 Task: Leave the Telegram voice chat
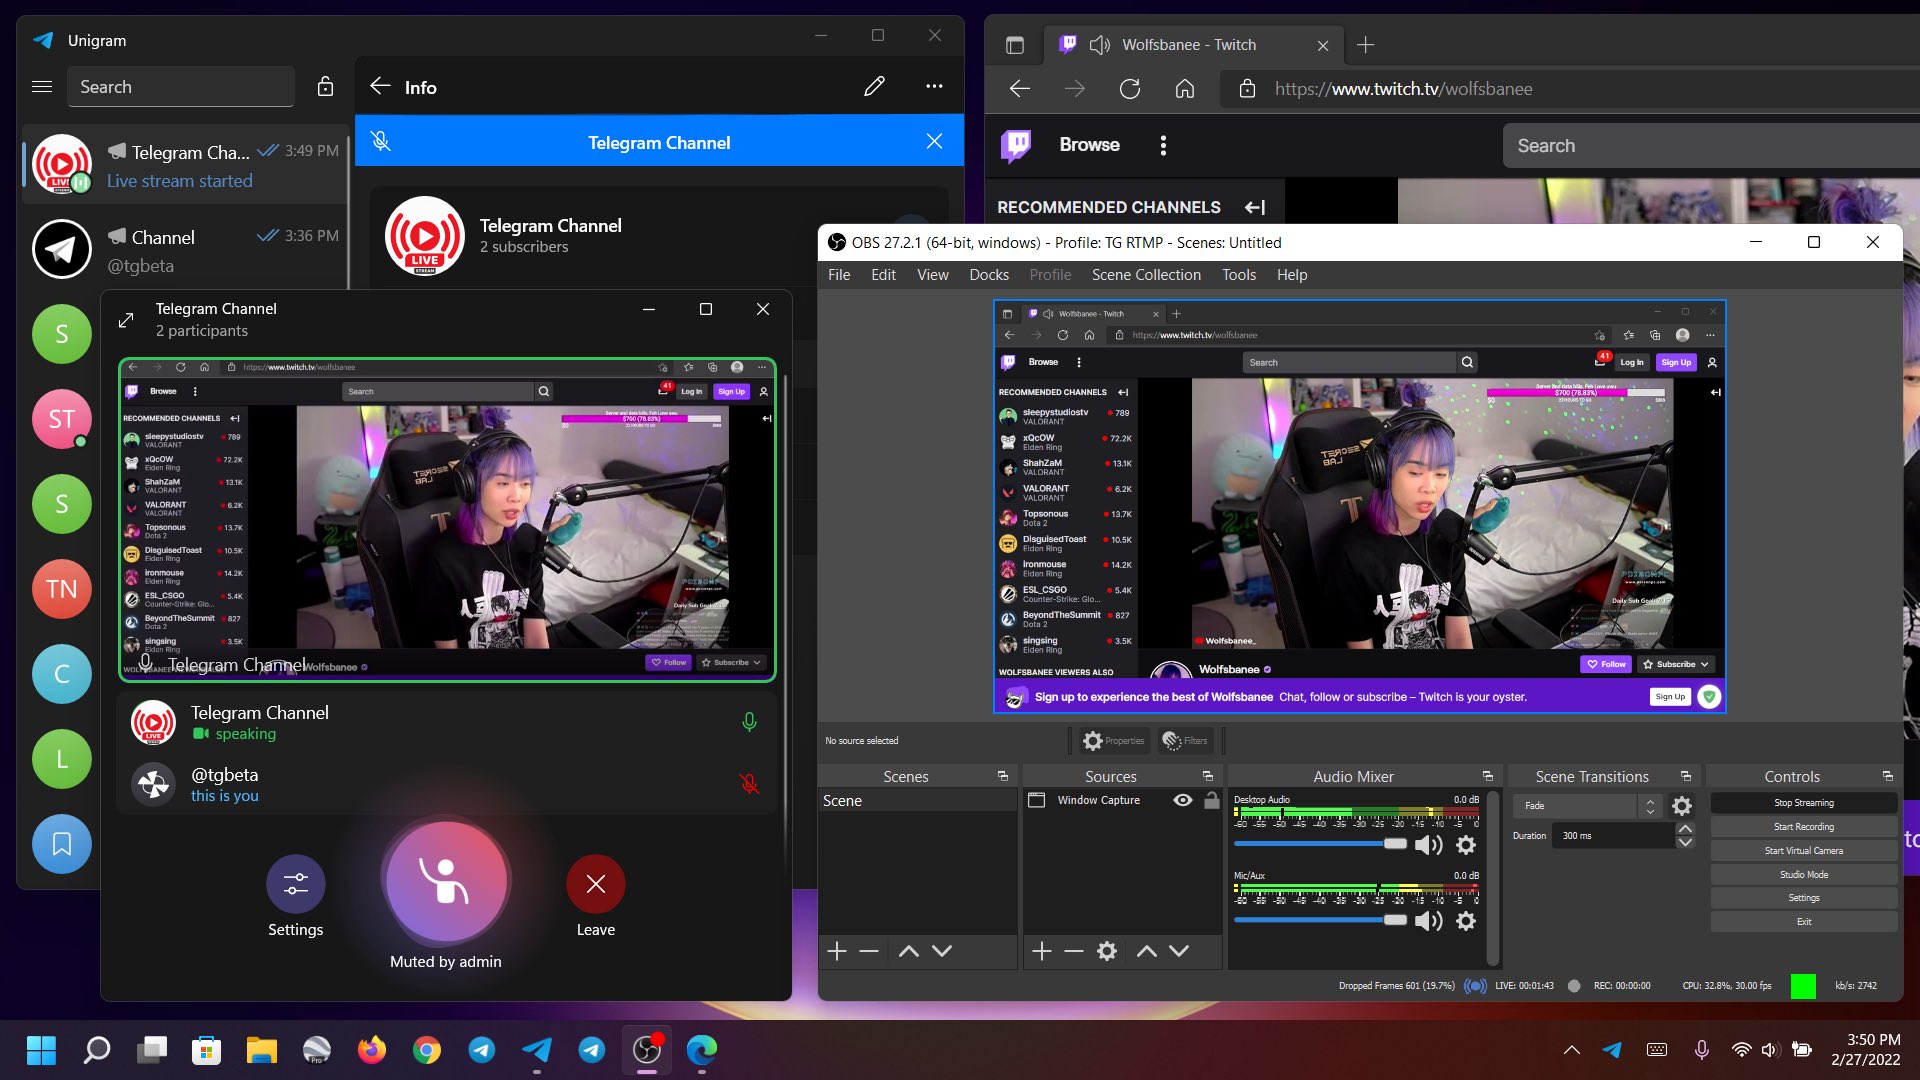[x=595, y=884]
